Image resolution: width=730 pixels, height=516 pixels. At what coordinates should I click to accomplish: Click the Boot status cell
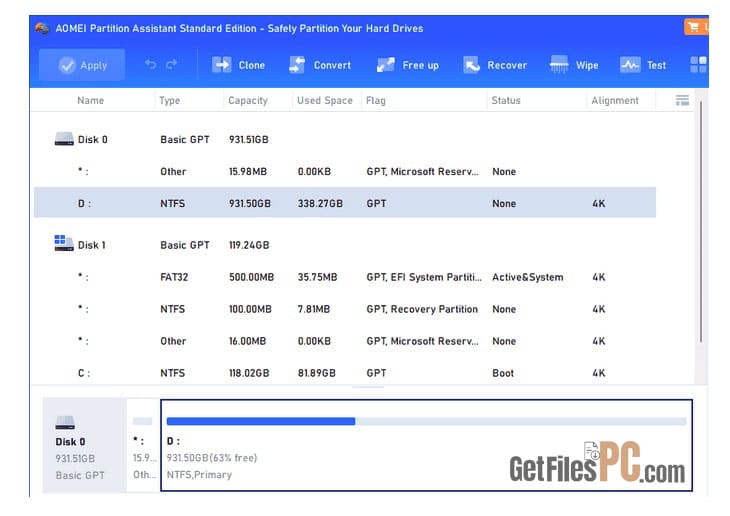[x=503, y=373]
